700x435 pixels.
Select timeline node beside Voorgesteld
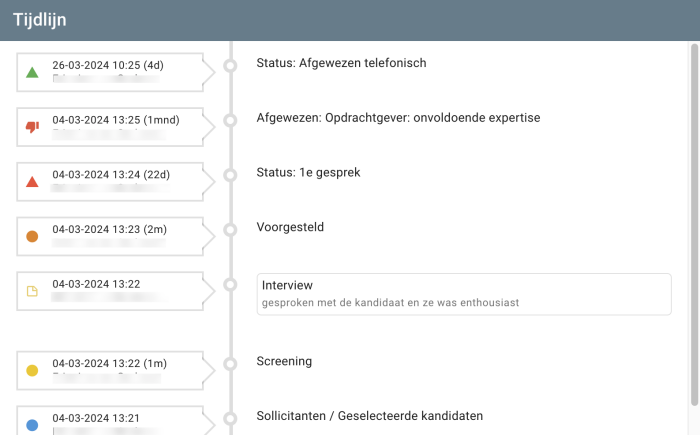[230, 229]
